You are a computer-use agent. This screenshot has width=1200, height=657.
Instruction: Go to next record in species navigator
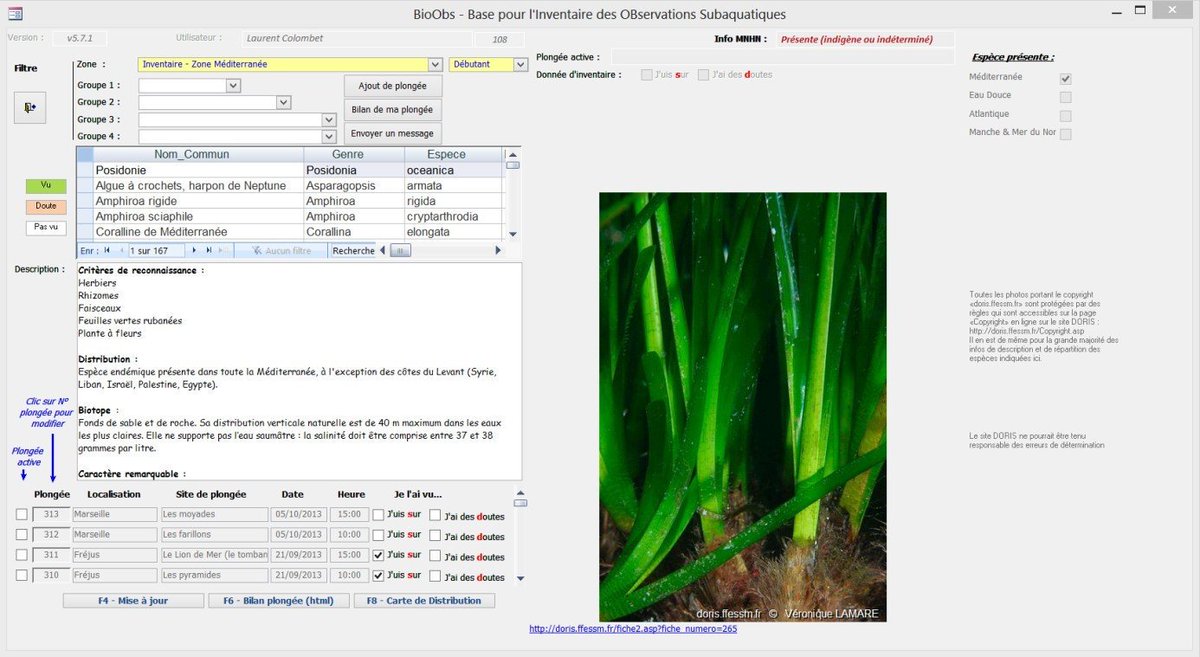coord(194,250)
